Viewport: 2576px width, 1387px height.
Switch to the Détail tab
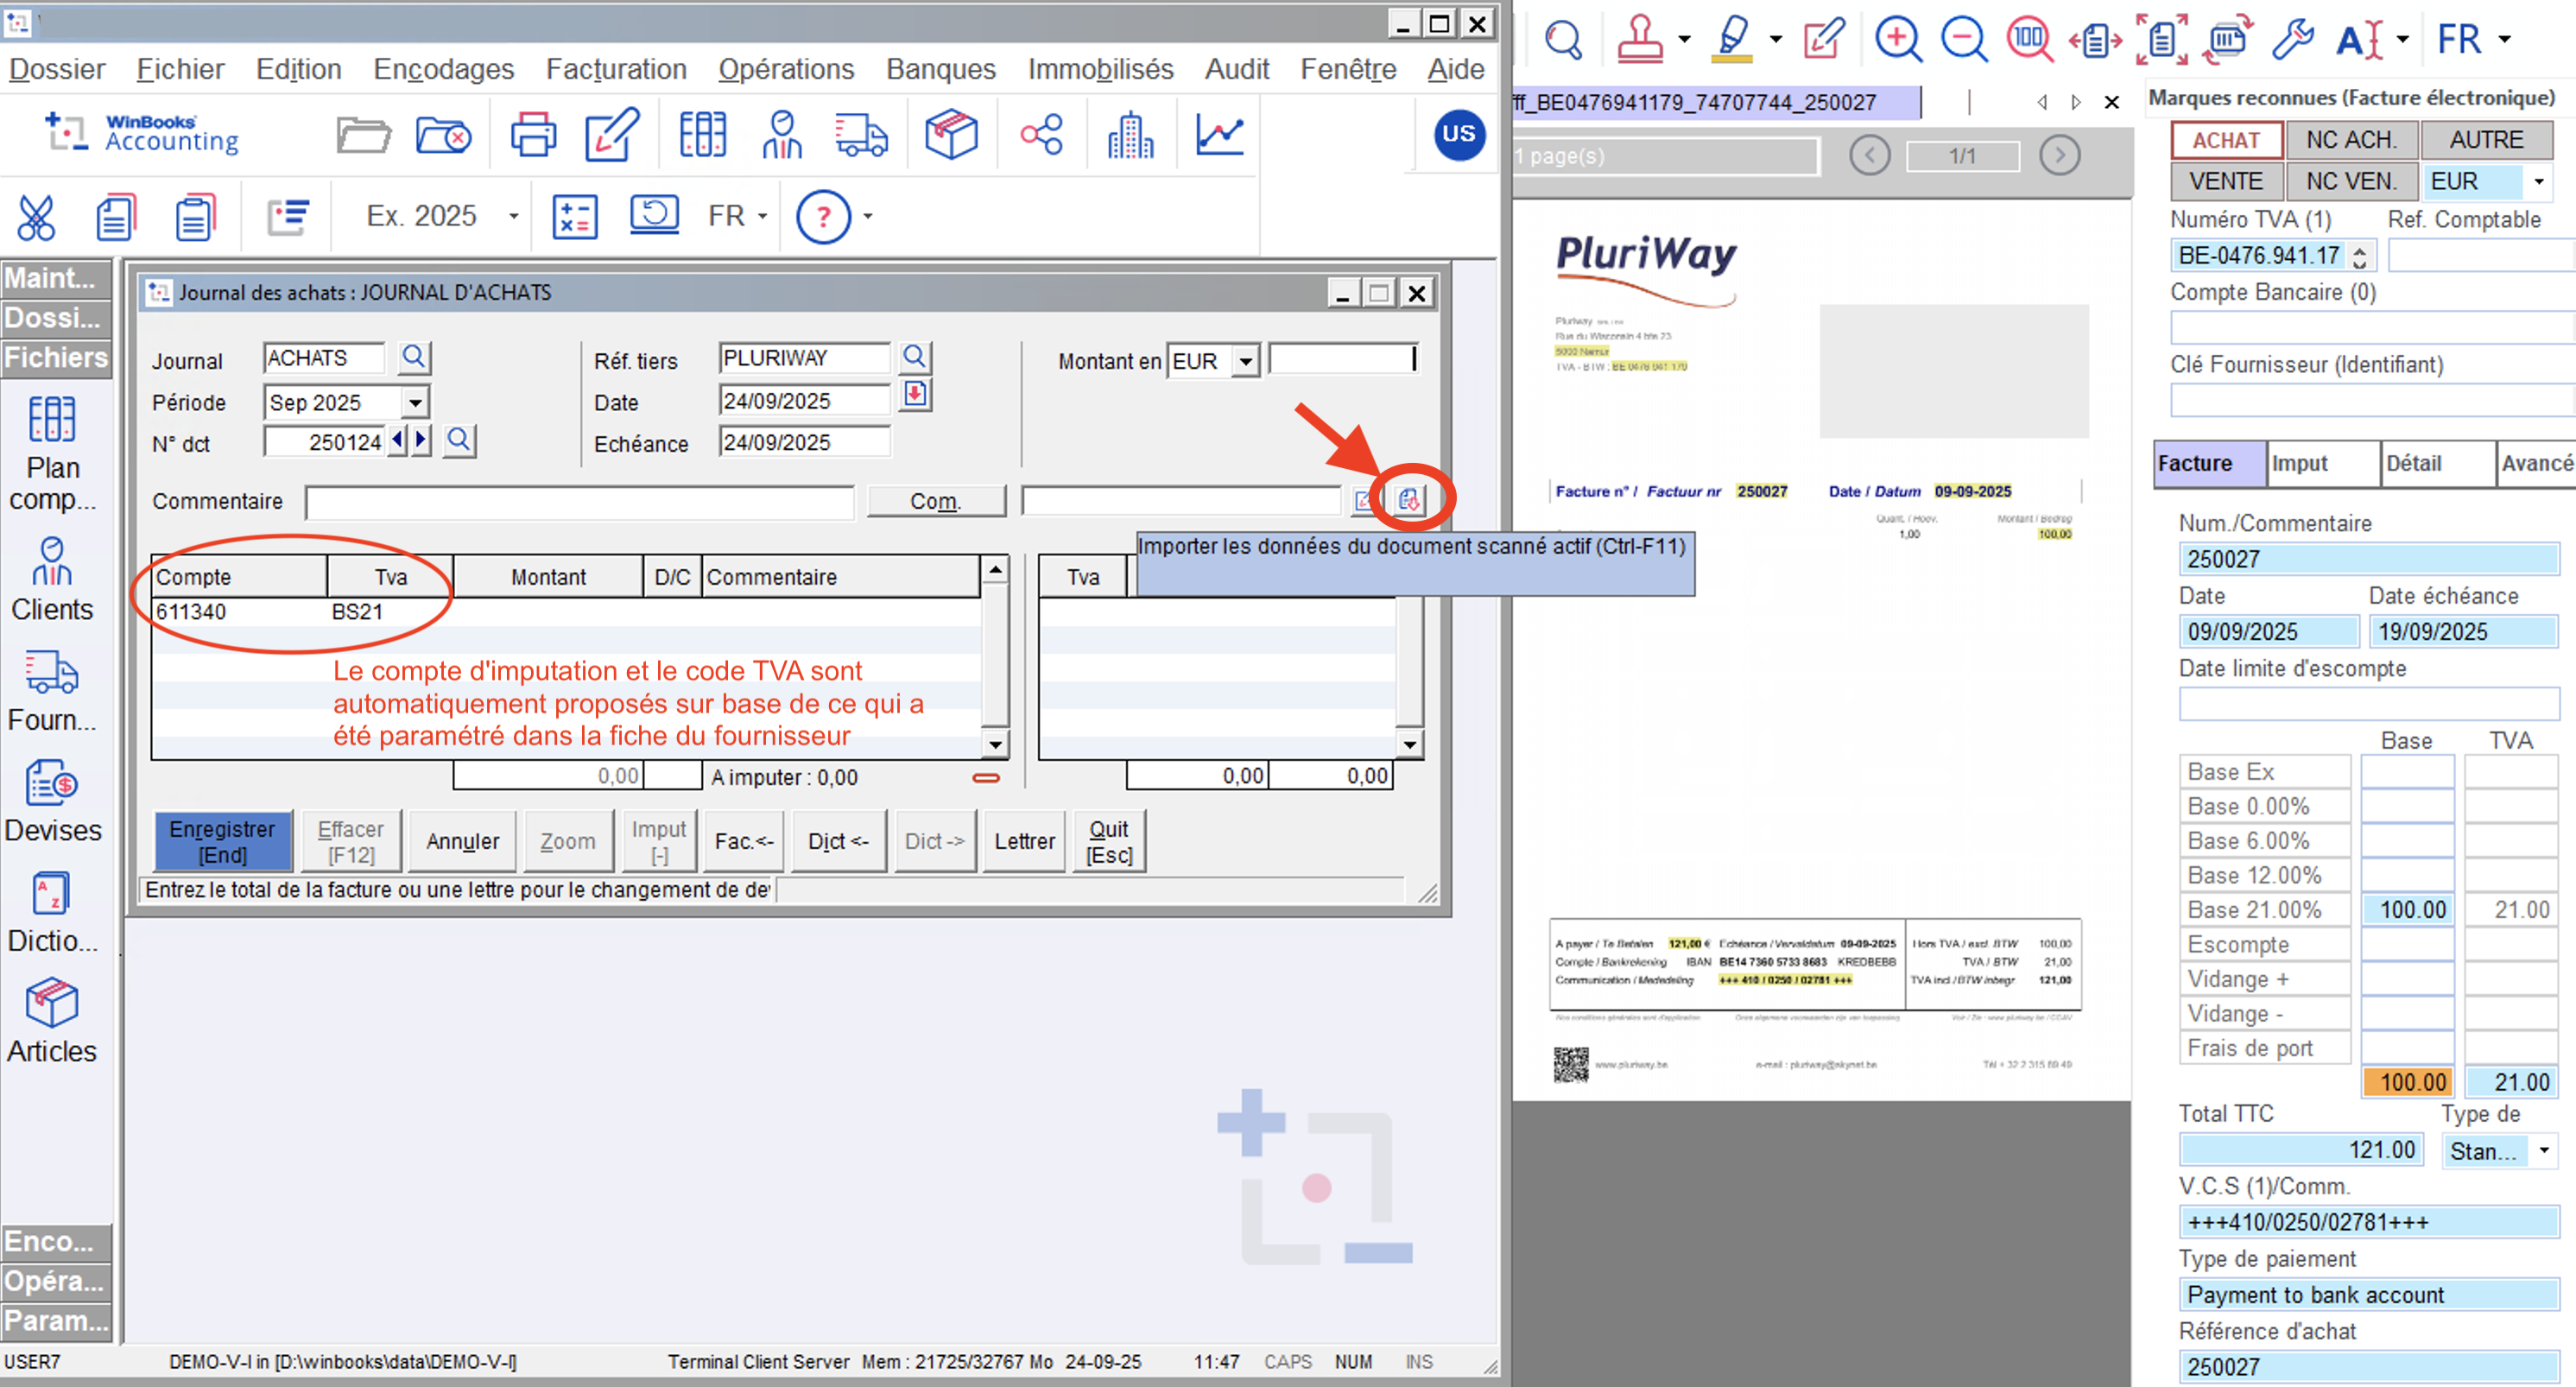tap(2413, 463)
